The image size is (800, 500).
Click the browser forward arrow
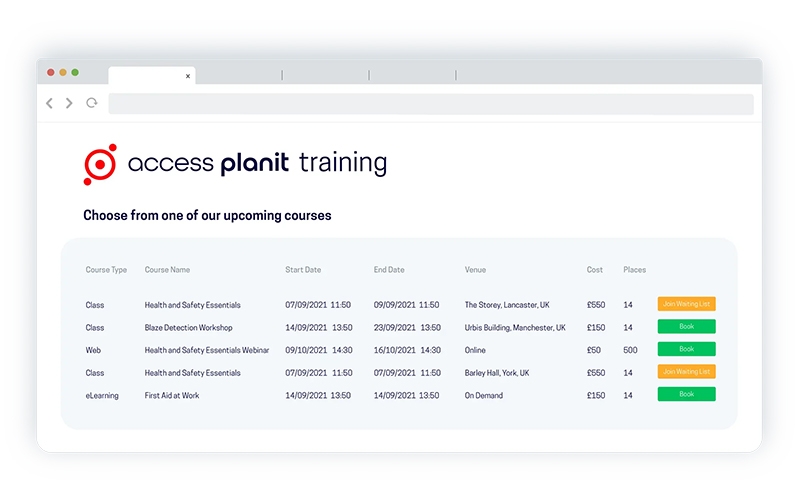[69, 103]
